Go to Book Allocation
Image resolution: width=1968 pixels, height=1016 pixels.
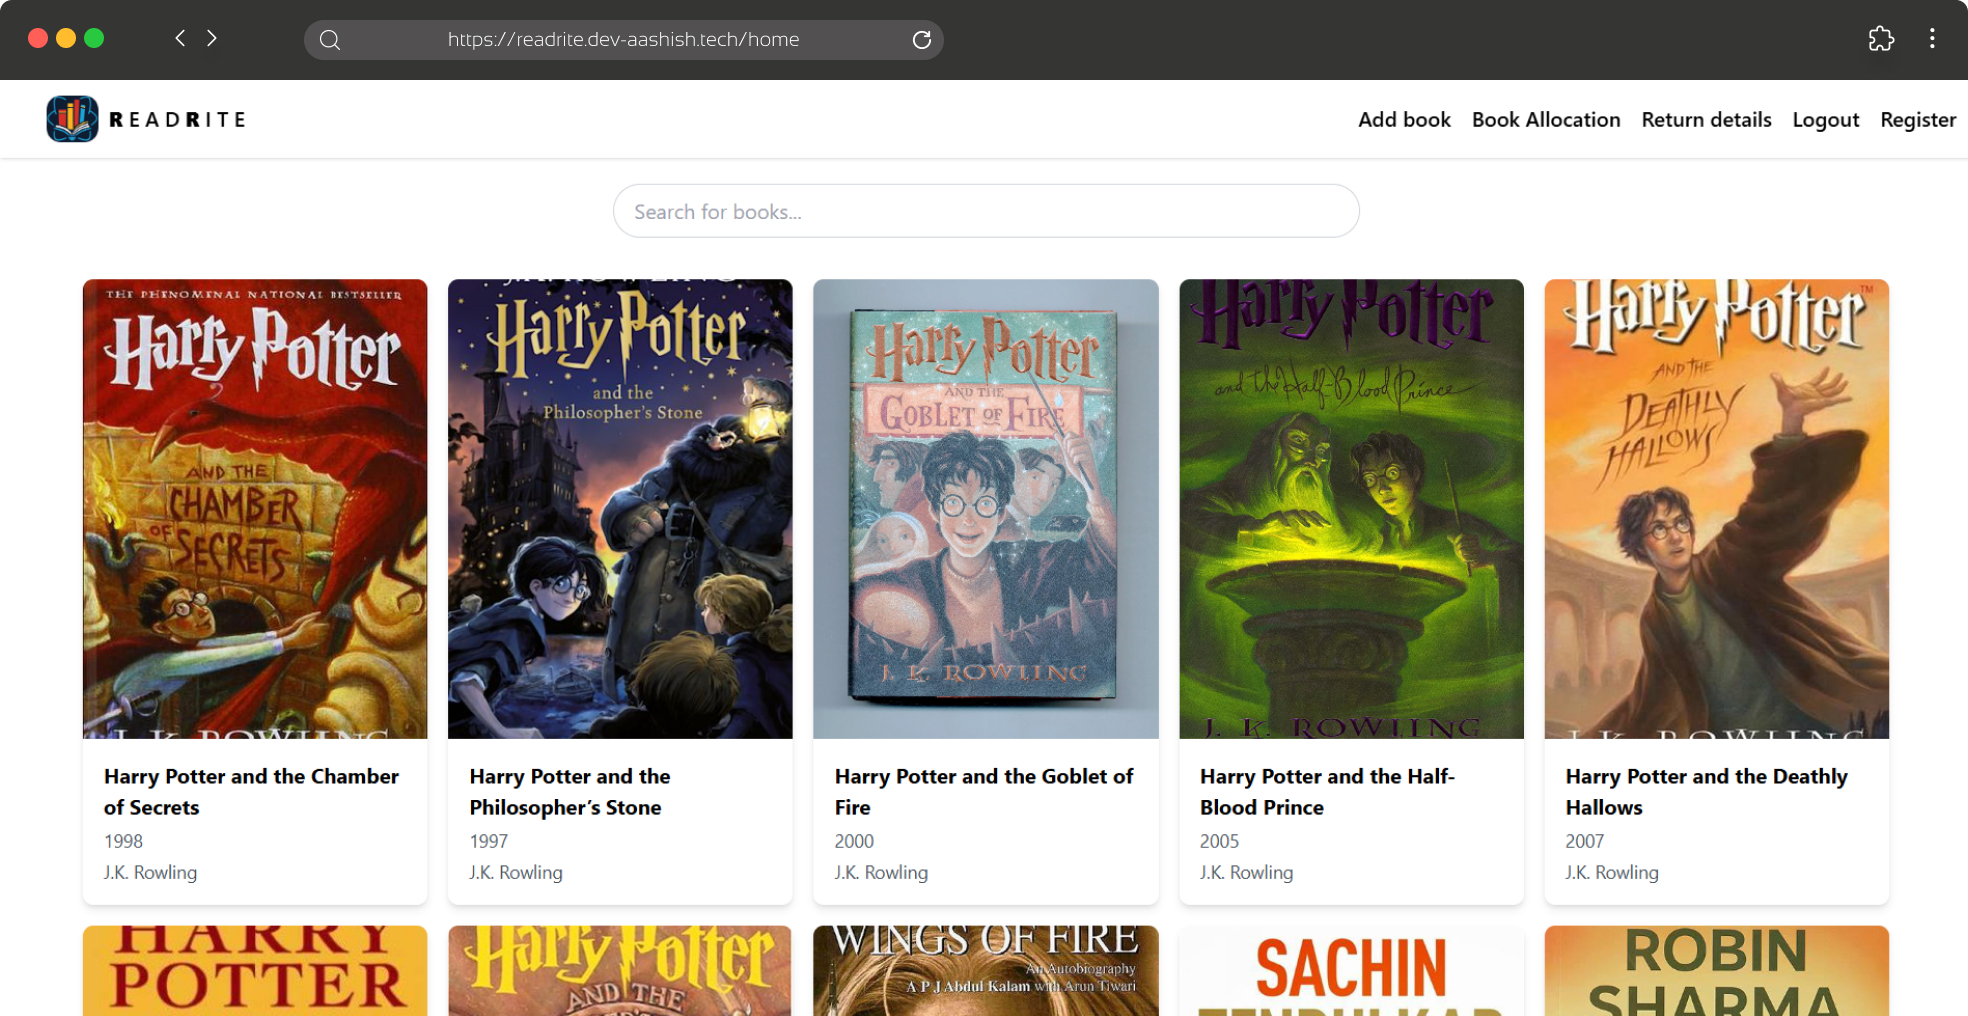point(1546,119)
